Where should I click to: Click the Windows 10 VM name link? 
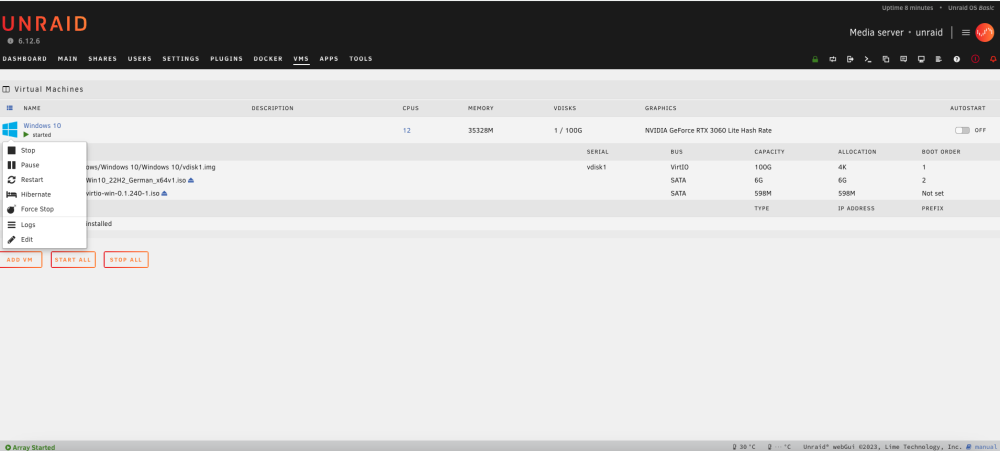point(42,126)
